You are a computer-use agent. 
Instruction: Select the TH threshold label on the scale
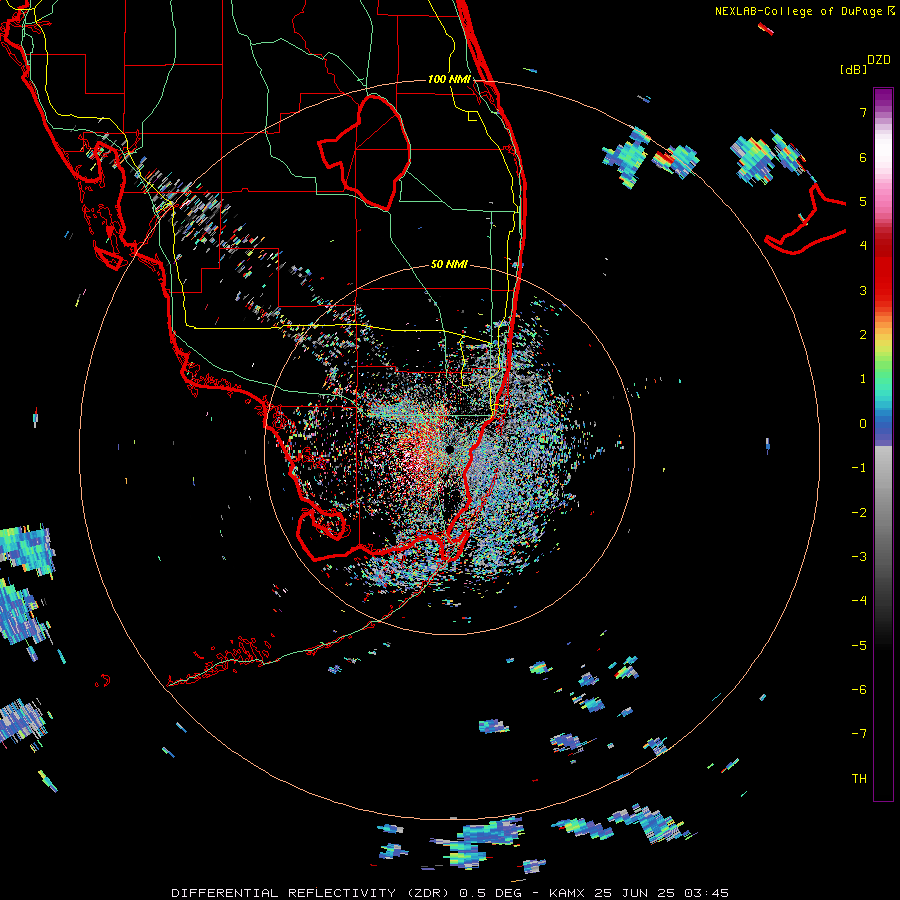coord(859,779)
